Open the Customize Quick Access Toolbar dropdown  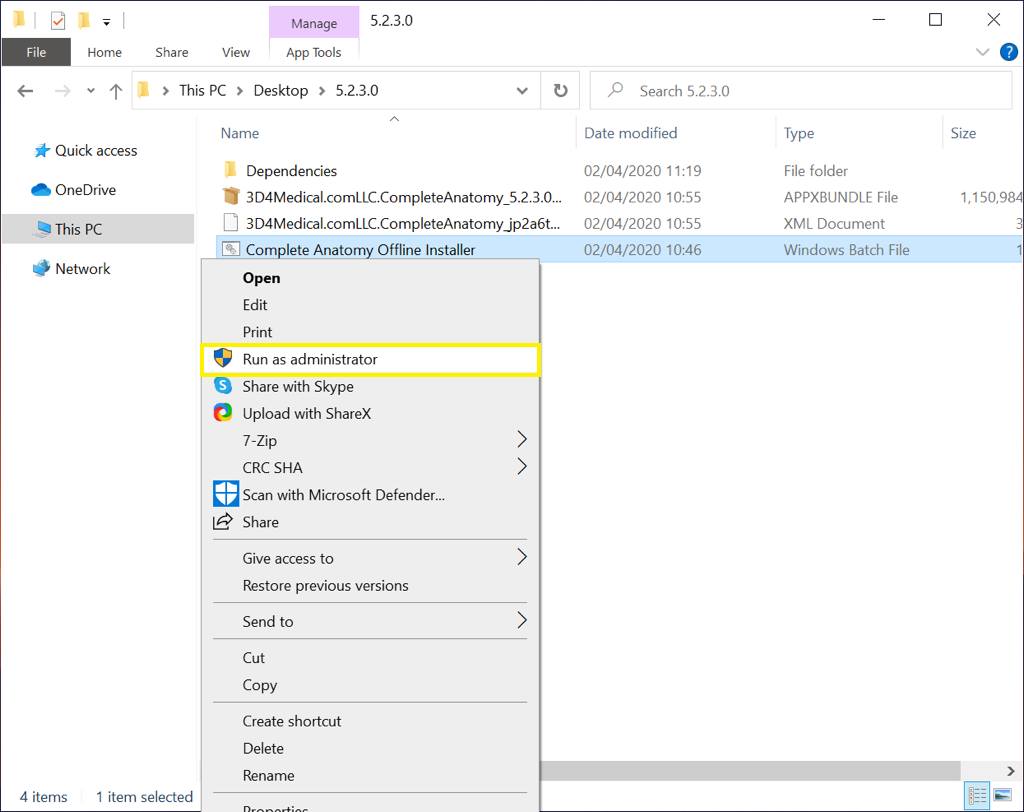tap(106, 22)
